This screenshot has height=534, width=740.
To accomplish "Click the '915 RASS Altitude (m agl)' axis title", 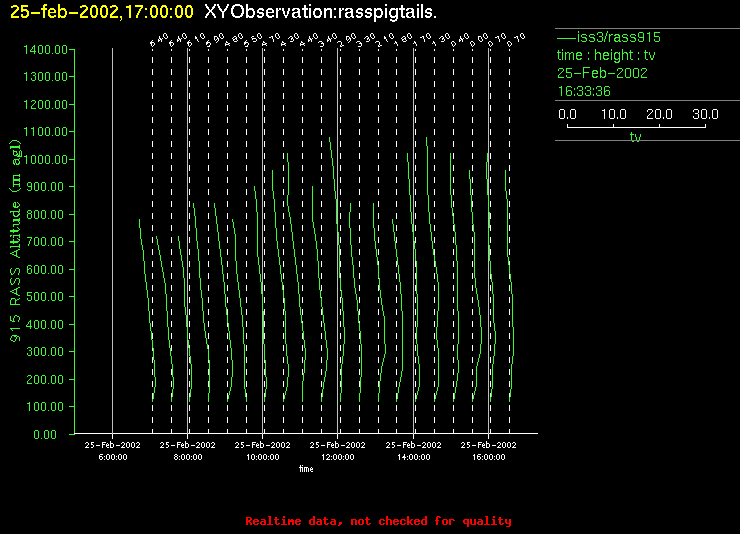I will 16,240.
